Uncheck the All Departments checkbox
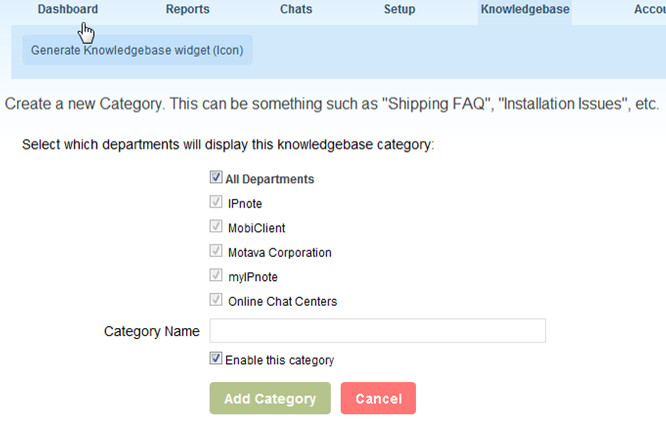This screenshot has height=441, width=666. point(216,179)
